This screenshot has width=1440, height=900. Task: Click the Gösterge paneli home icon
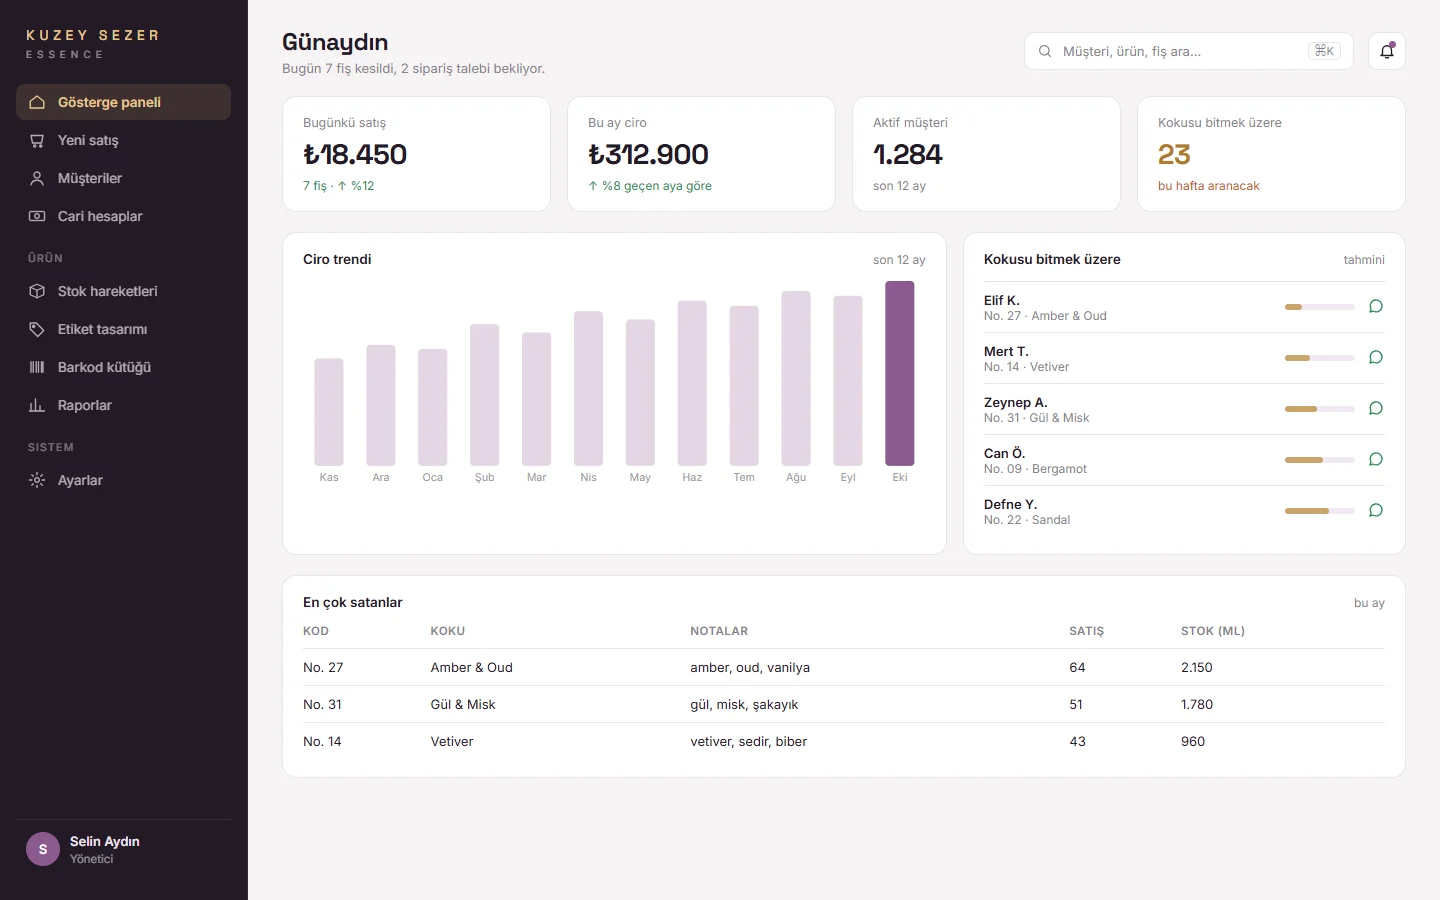coord(37,102)
